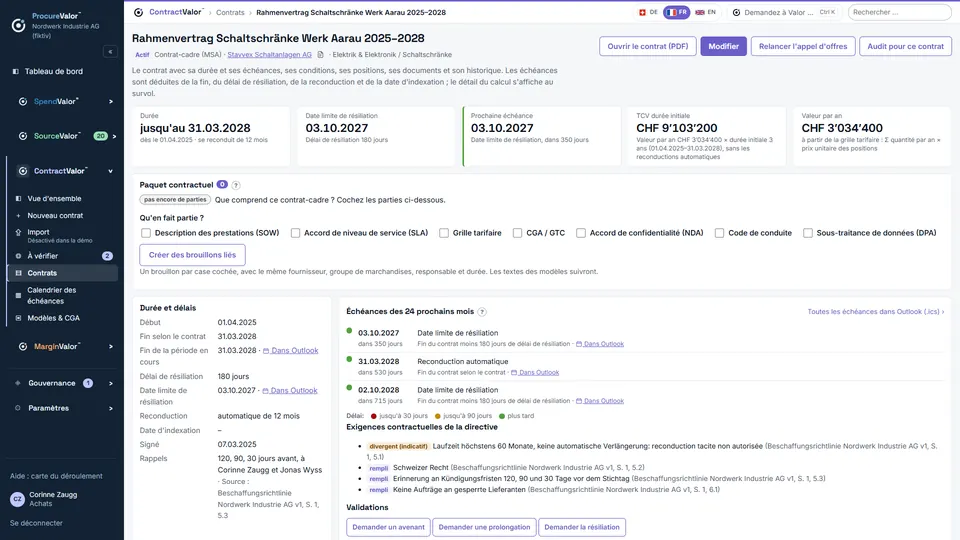Click the Valor assistant icon in top bar
Screen dimensions: 960x540
[737, 12]
